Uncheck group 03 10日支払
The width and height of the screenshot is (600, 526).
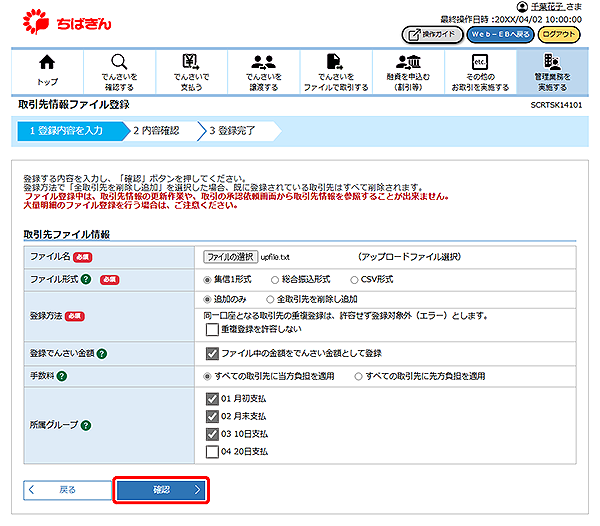(212, 434)
